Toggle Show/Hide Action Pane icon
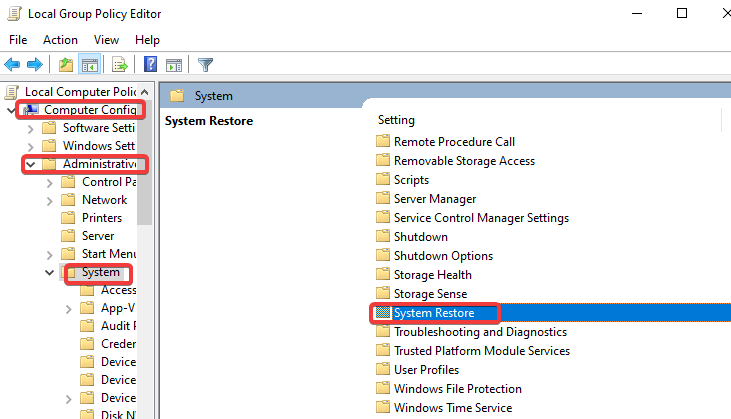Screen dimensions: 731x419 pos(174,65)
